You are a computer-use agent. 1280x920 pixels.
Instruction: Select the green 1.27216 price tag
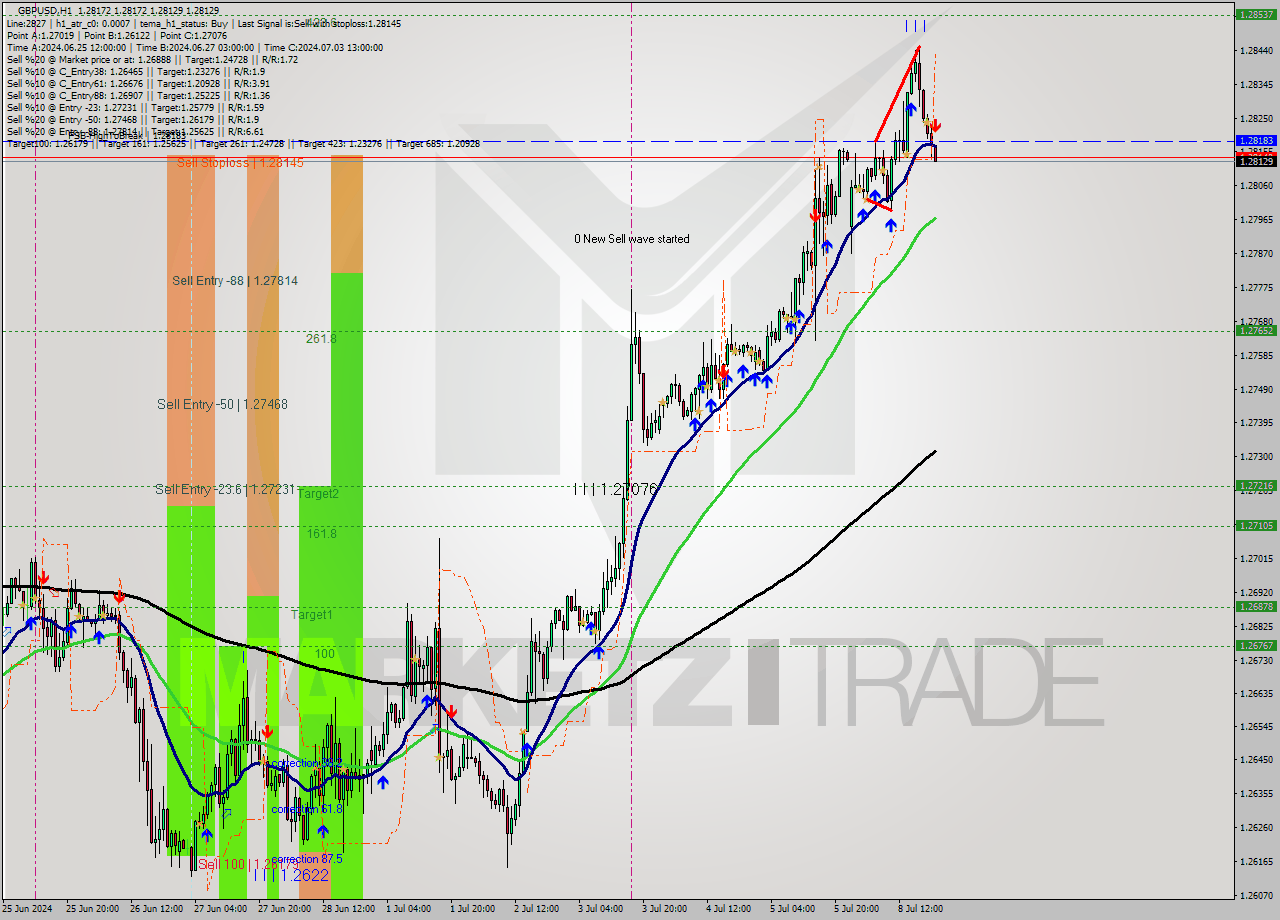(x=1255, y=486)
